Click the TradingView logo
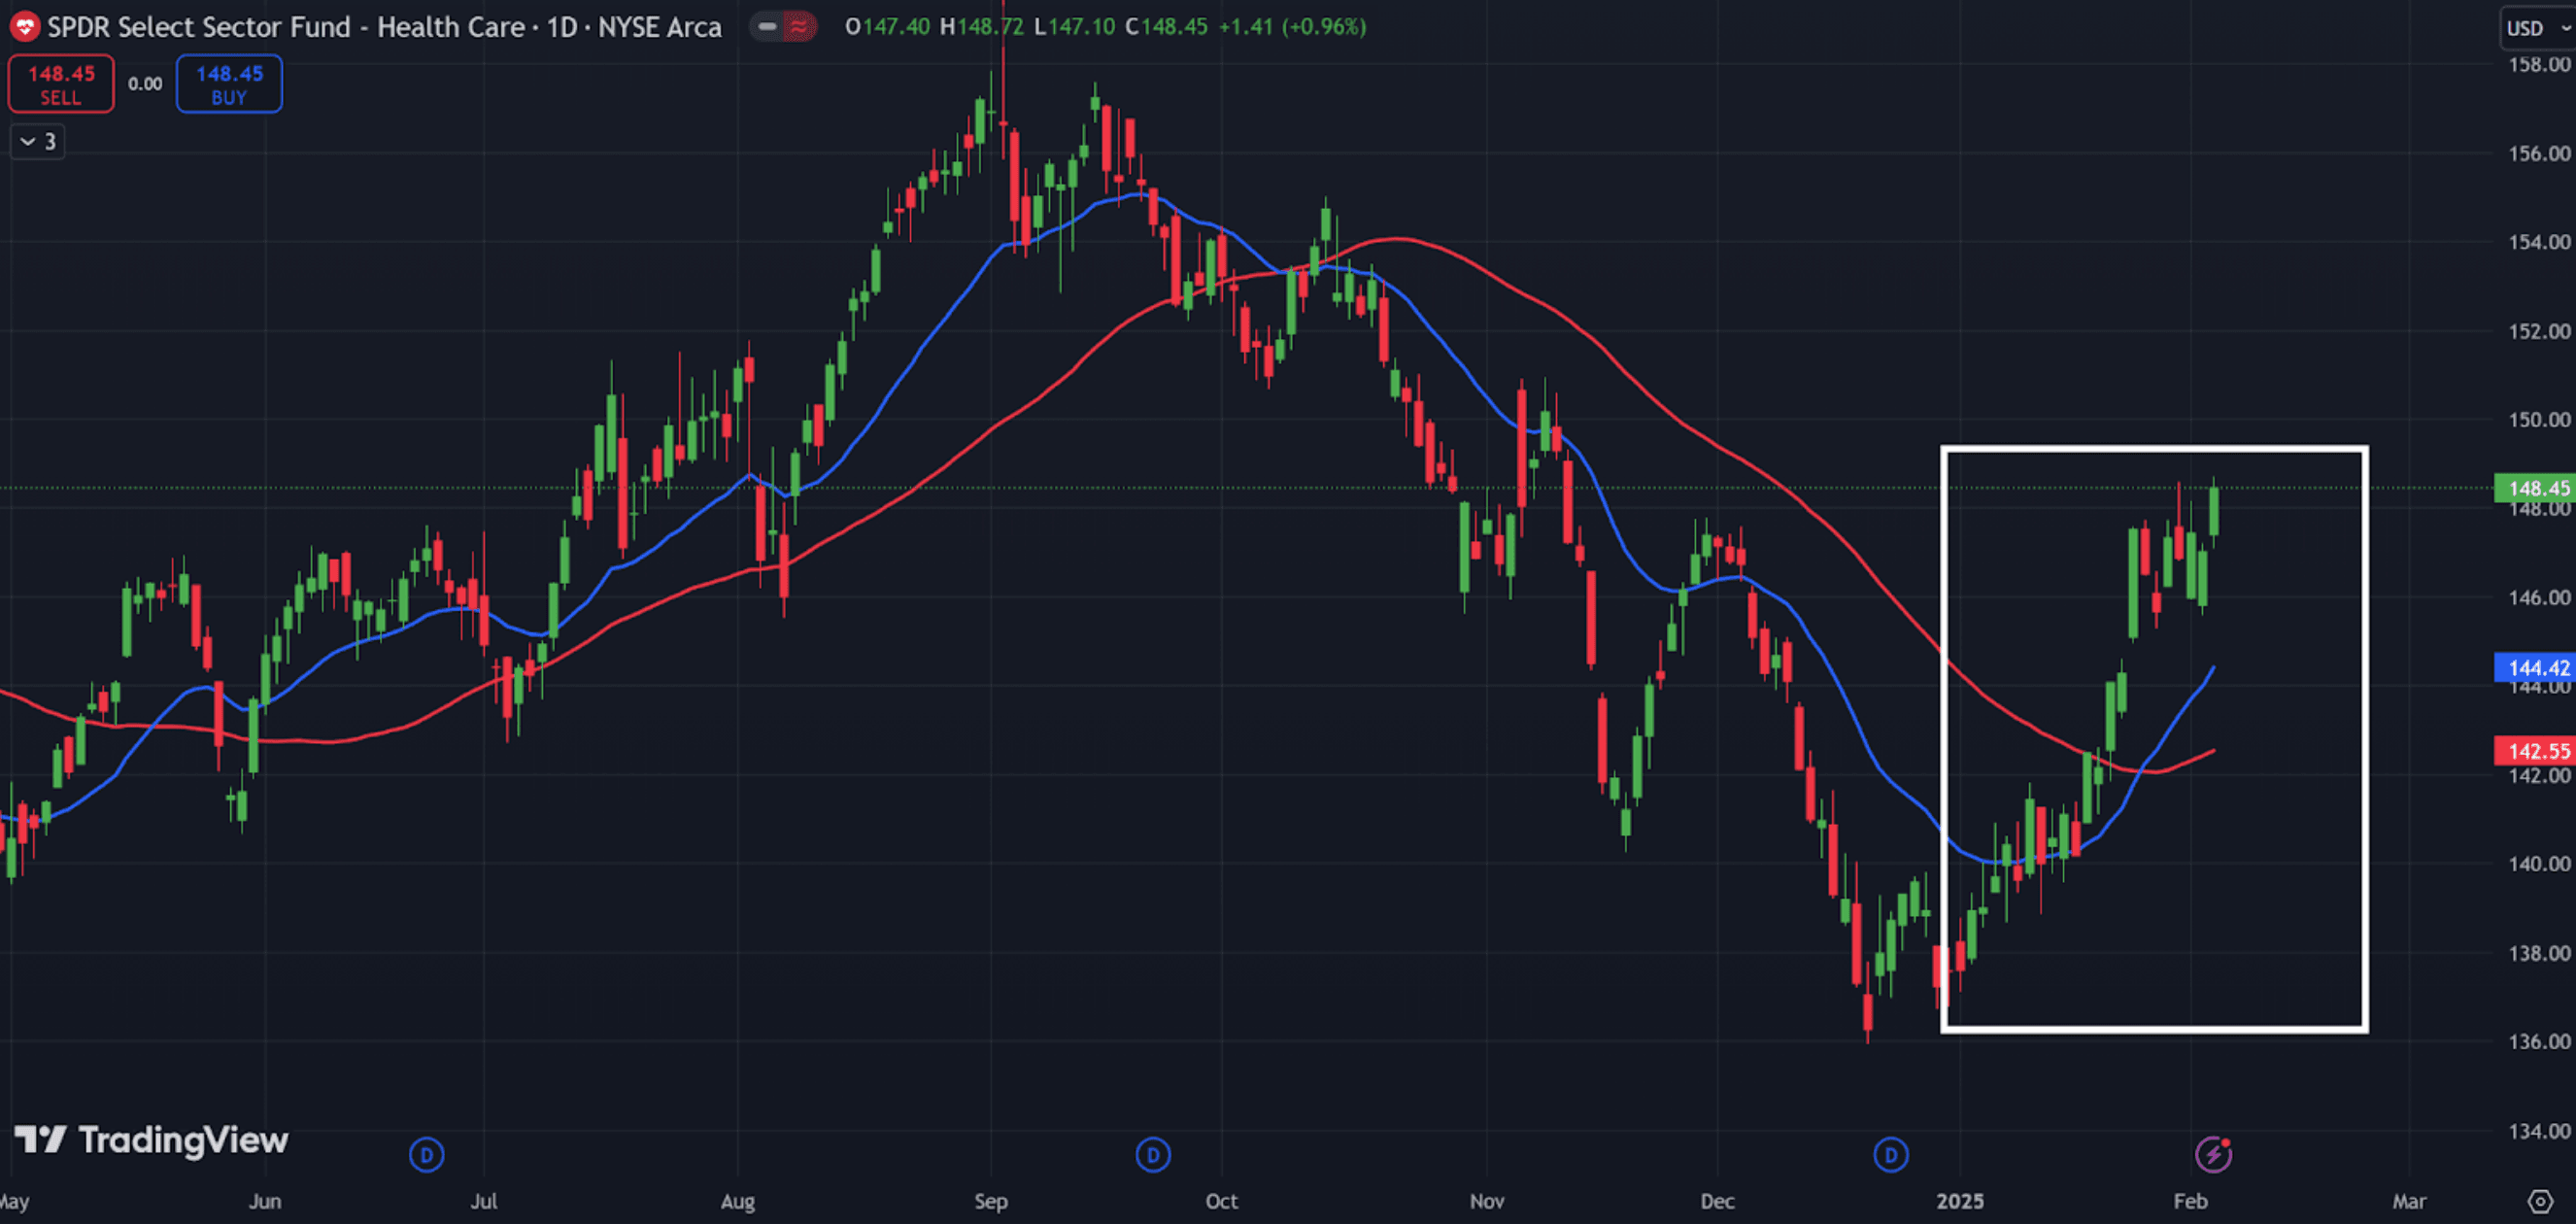The width and height of the screenshot is (2576, 1224). 152,1139
